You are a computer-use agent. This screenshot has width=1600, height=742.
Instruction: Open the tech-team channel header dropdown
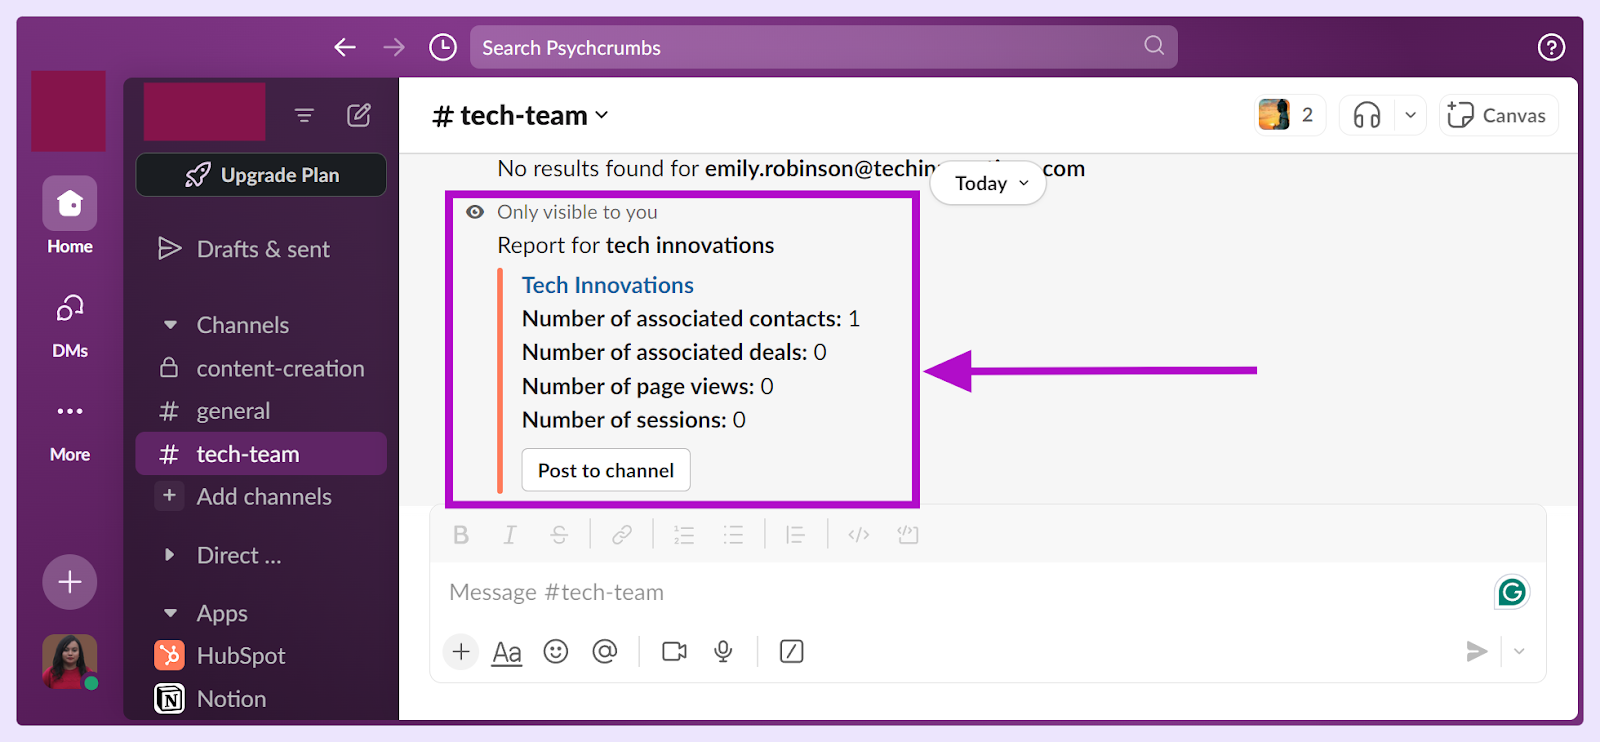pos(520,116)
